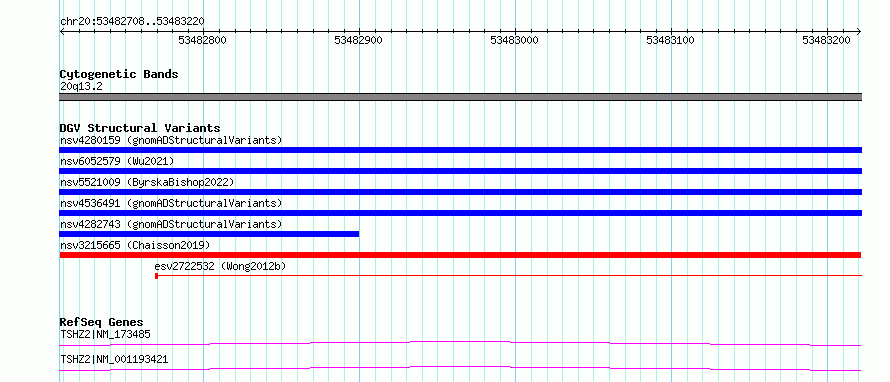Select the thick red bar under nsv3215665
Screen dimensions: 890x382
(x=460, y=255)
